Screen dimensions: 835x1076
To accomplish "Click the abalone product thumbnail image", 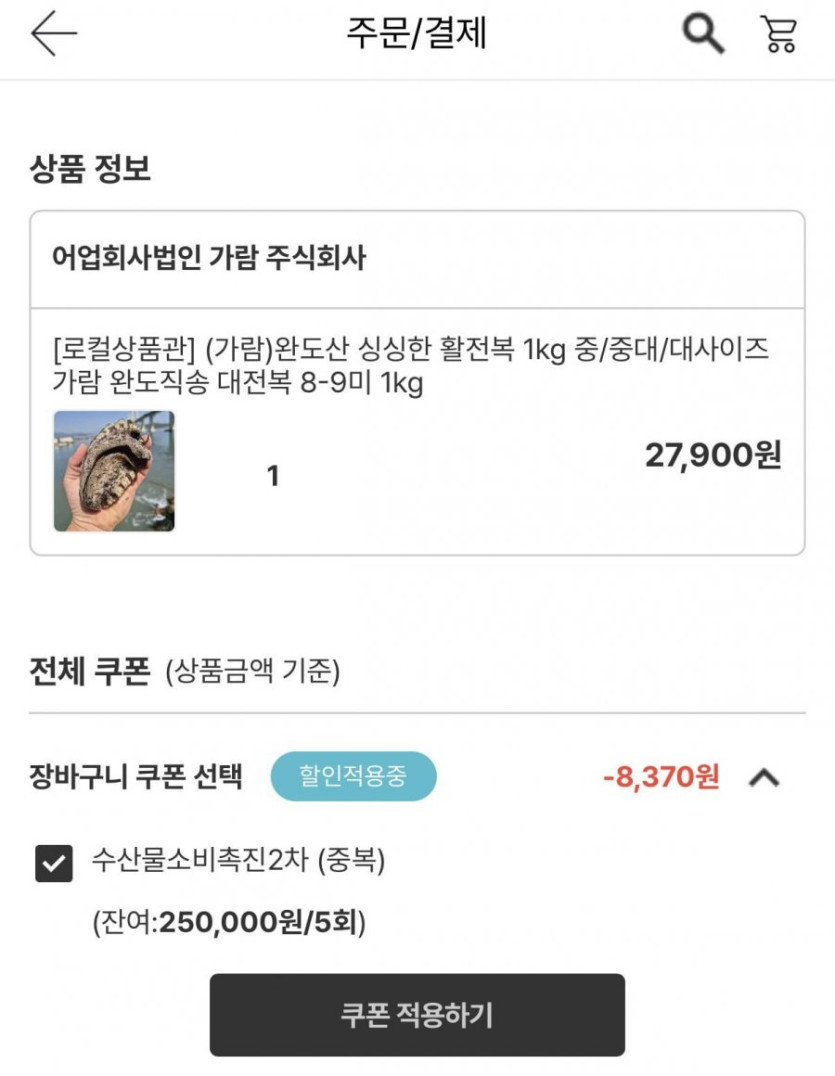I will tap(114, 471).
